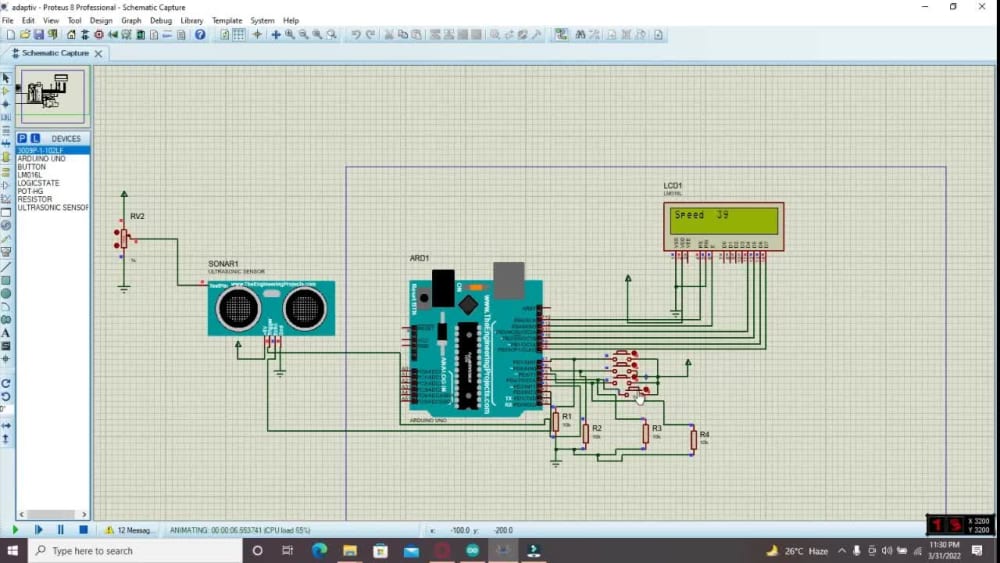Select the 2D Graphics Box tool
Viewport: 1000px width, 563px height.
click(6, 281)
